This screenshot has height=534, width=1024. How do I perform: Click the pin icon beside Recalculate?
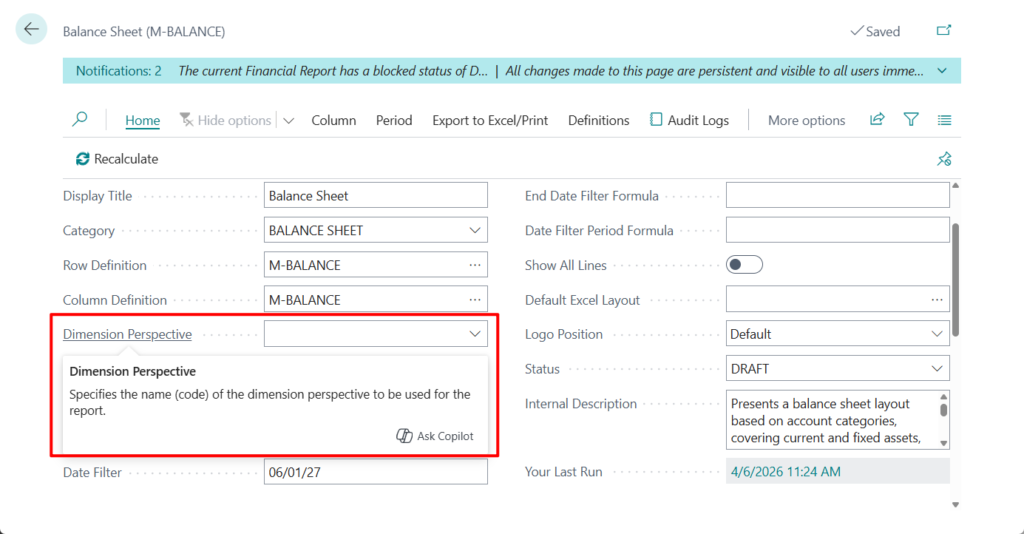943,159
